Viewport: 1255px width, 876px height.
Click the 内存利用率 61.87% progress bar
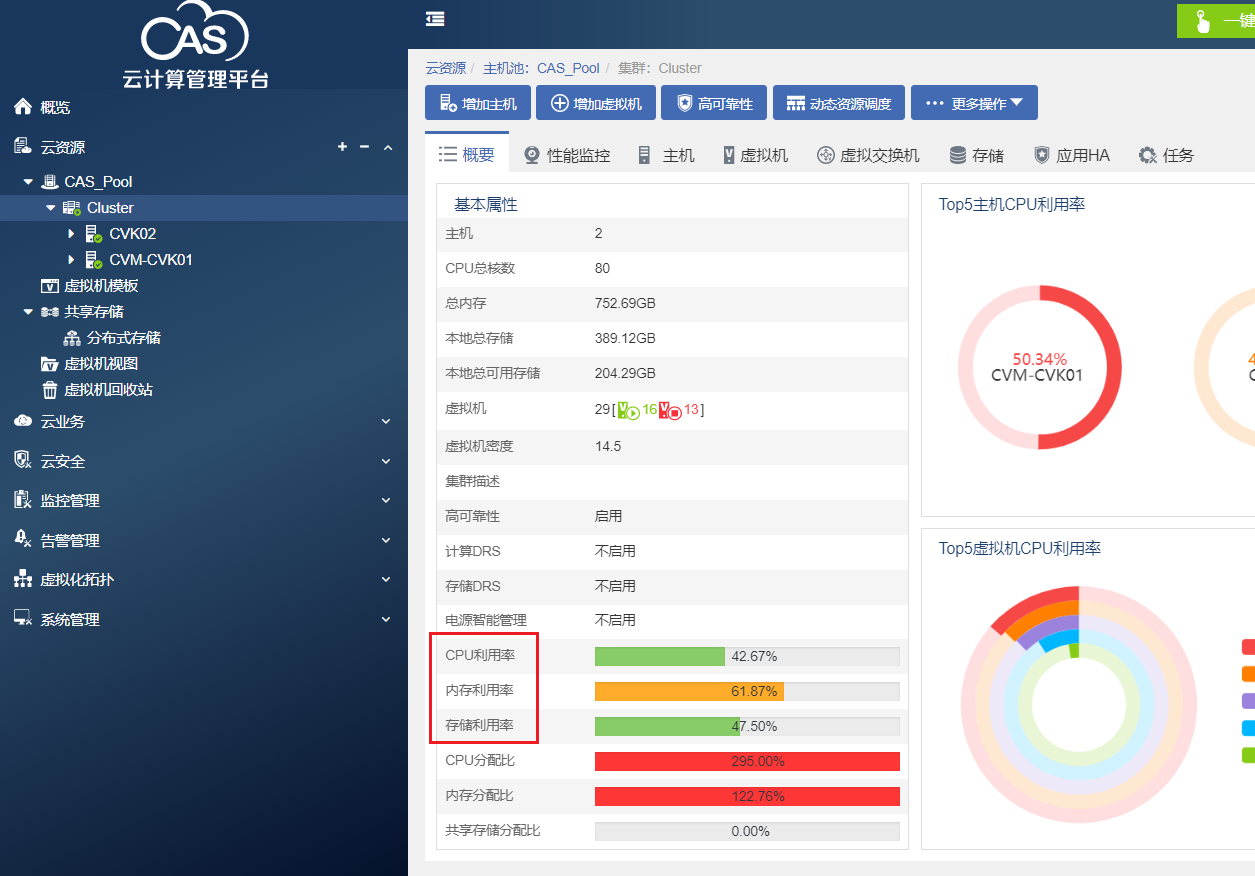[747, 691]
